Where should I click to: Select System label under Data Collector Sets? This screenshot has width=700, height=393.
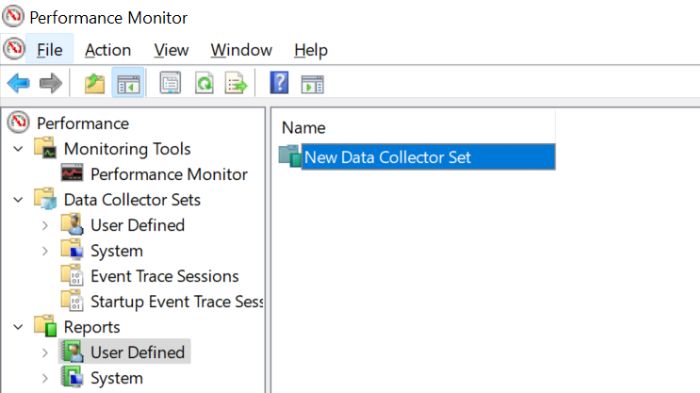[117, 251]
